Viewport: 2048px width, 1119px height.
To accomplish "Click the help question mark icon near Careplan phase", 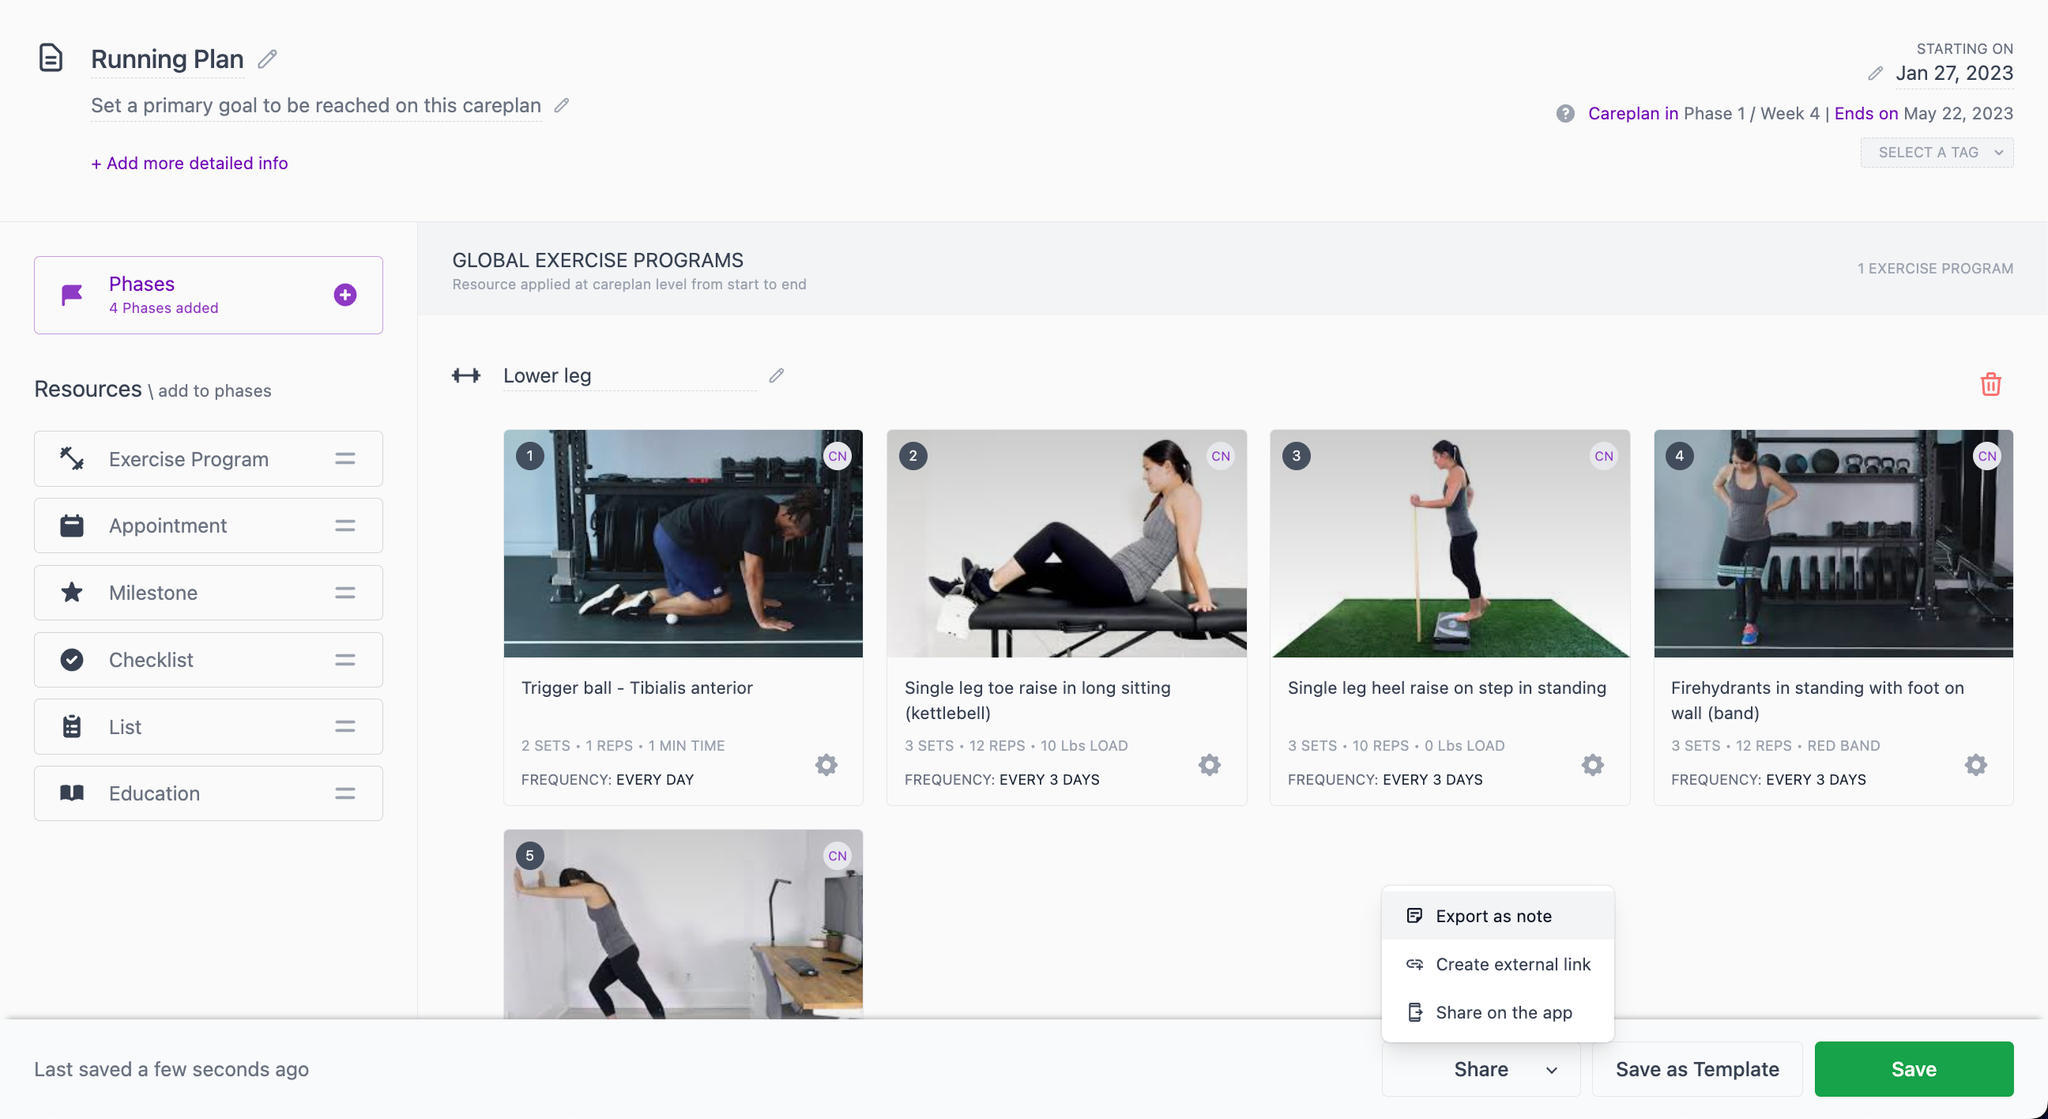I will 1565,114.
